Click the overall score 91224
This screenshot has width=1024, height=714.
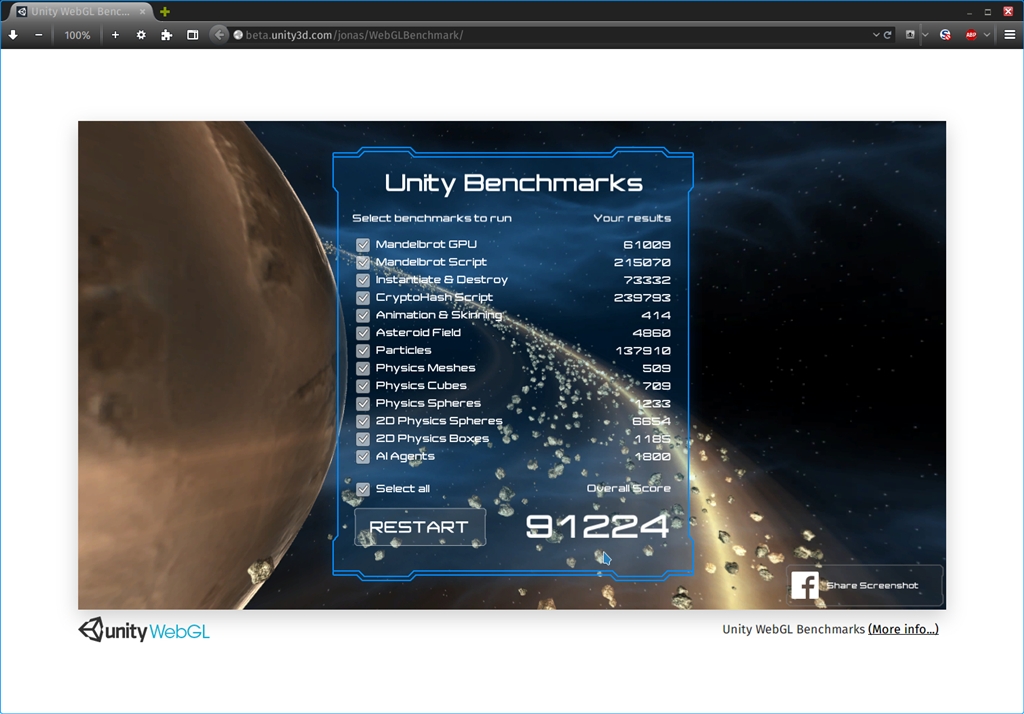[x=598, y=526]
